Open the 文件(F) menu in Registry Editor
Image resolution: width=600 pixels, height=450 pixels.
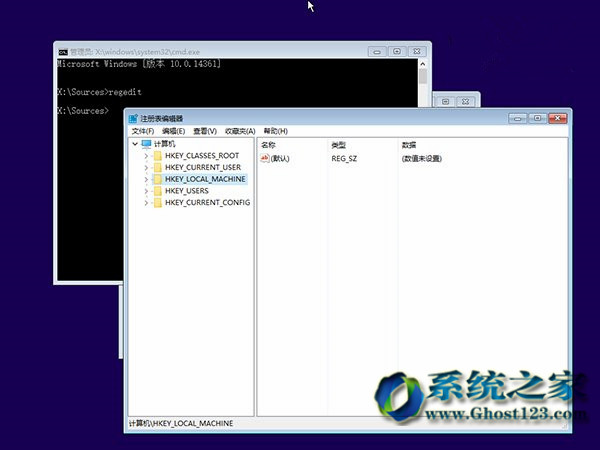[143, 131]
